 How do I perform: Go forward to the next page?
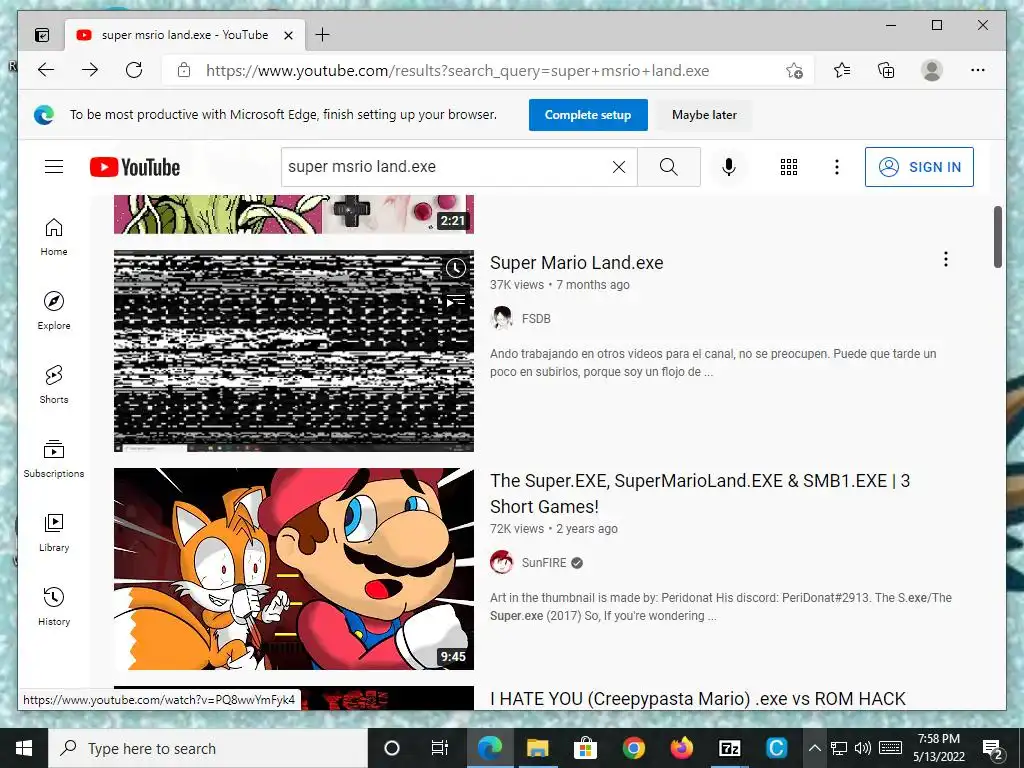click(89, 70)
